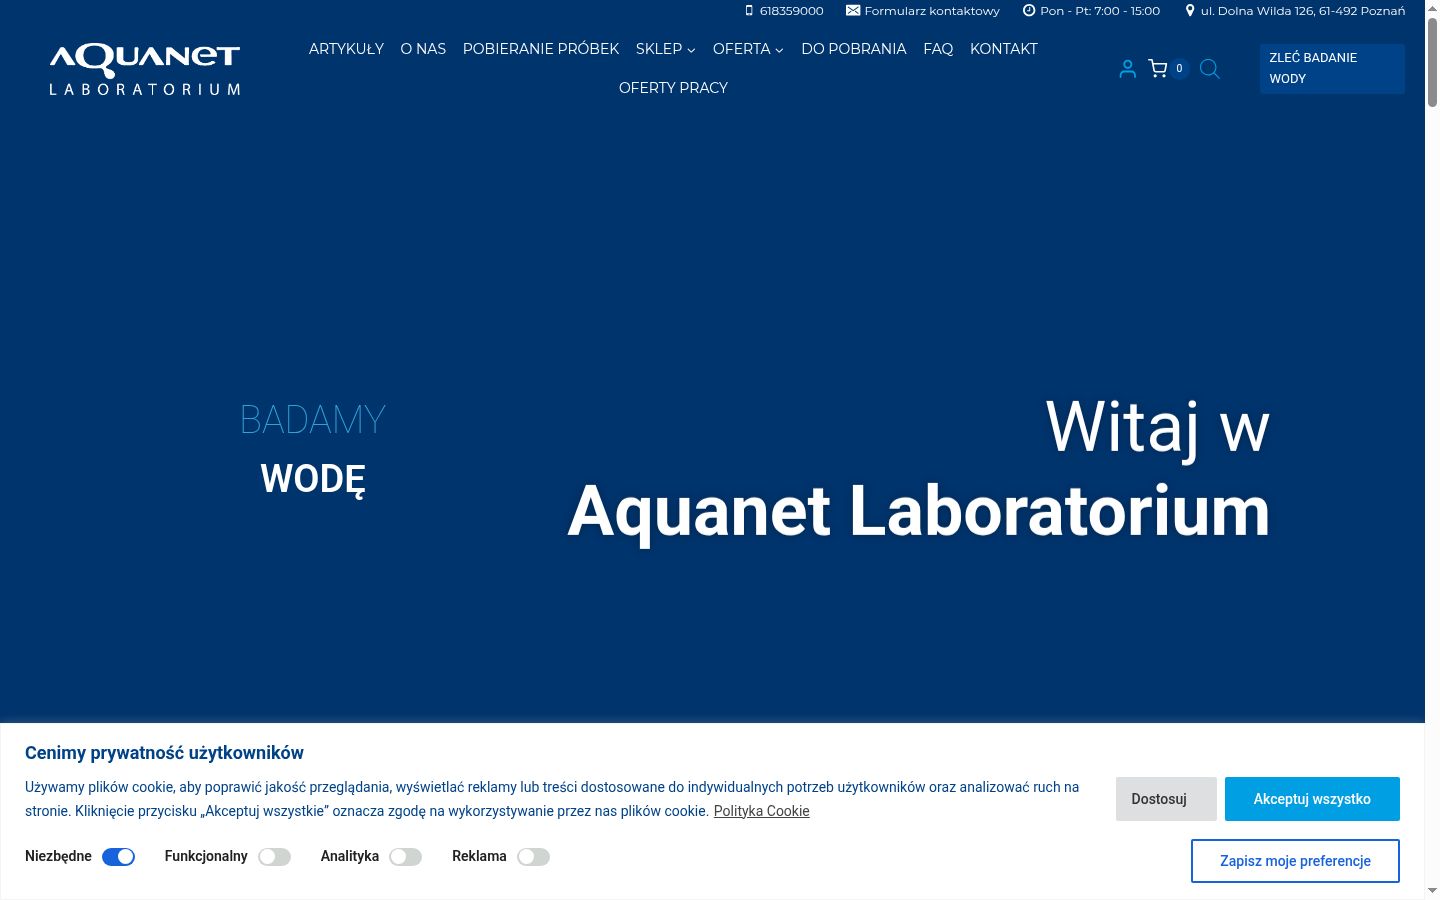Click the clock icon for opening hours
This screenshot has height=900, width=1440.
pos(1029,11)
